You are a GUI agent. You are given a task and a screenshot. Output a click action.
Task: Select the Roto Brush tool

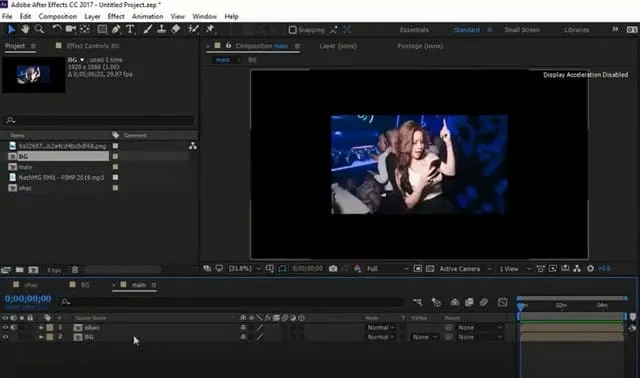(x=193, y=29)
